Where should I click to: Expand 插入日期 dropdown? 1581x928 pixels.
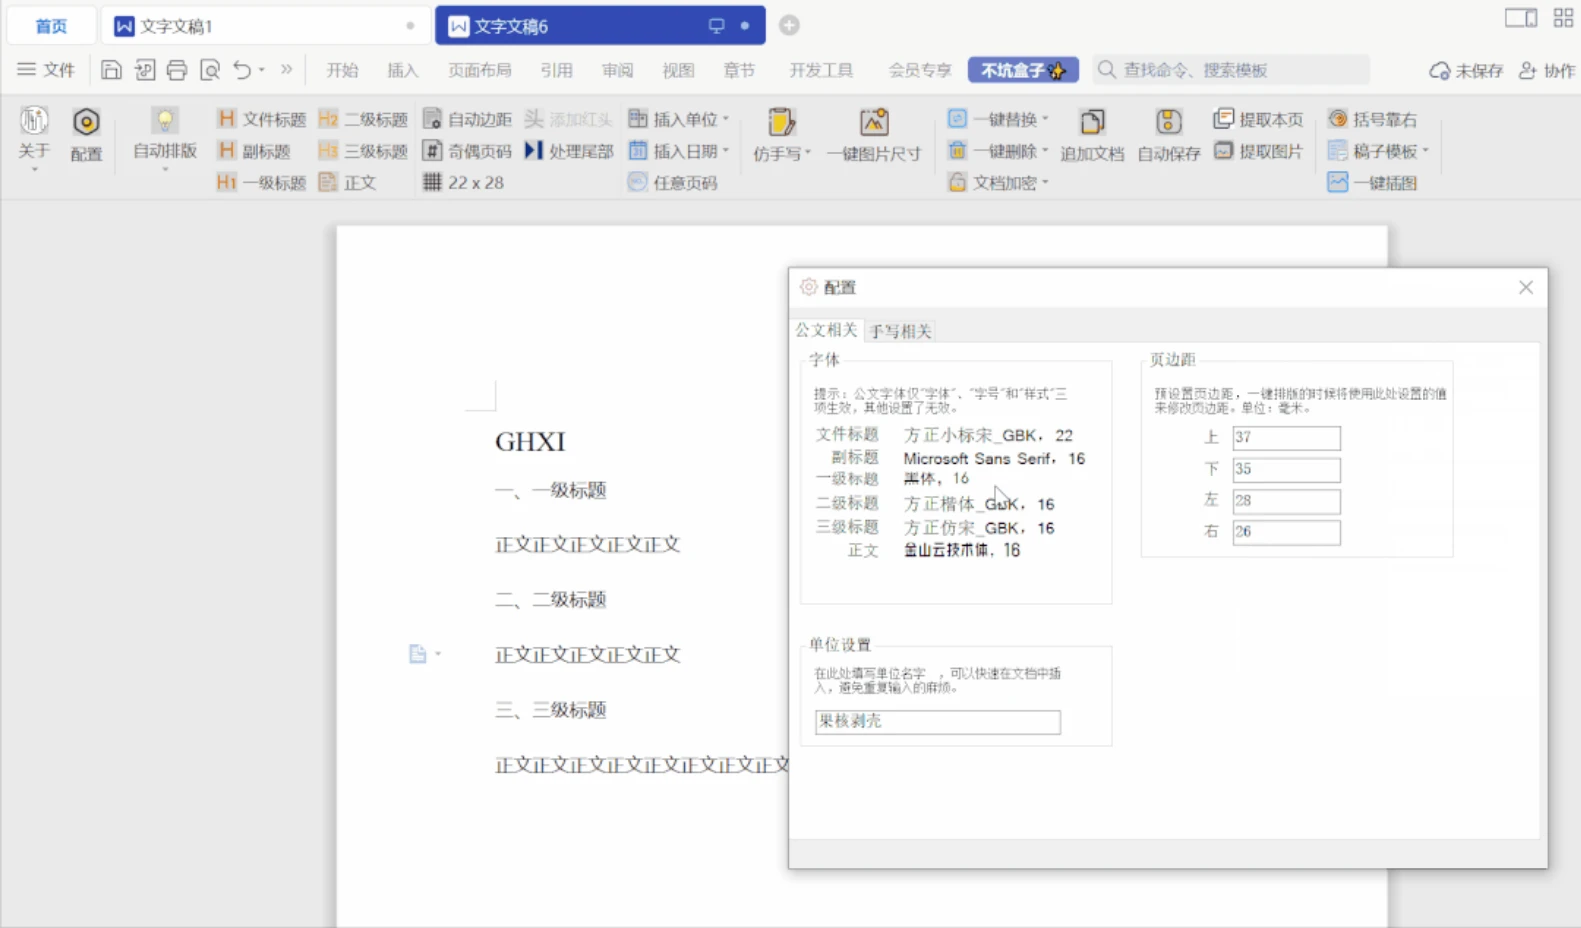click(x=726, y=151)
